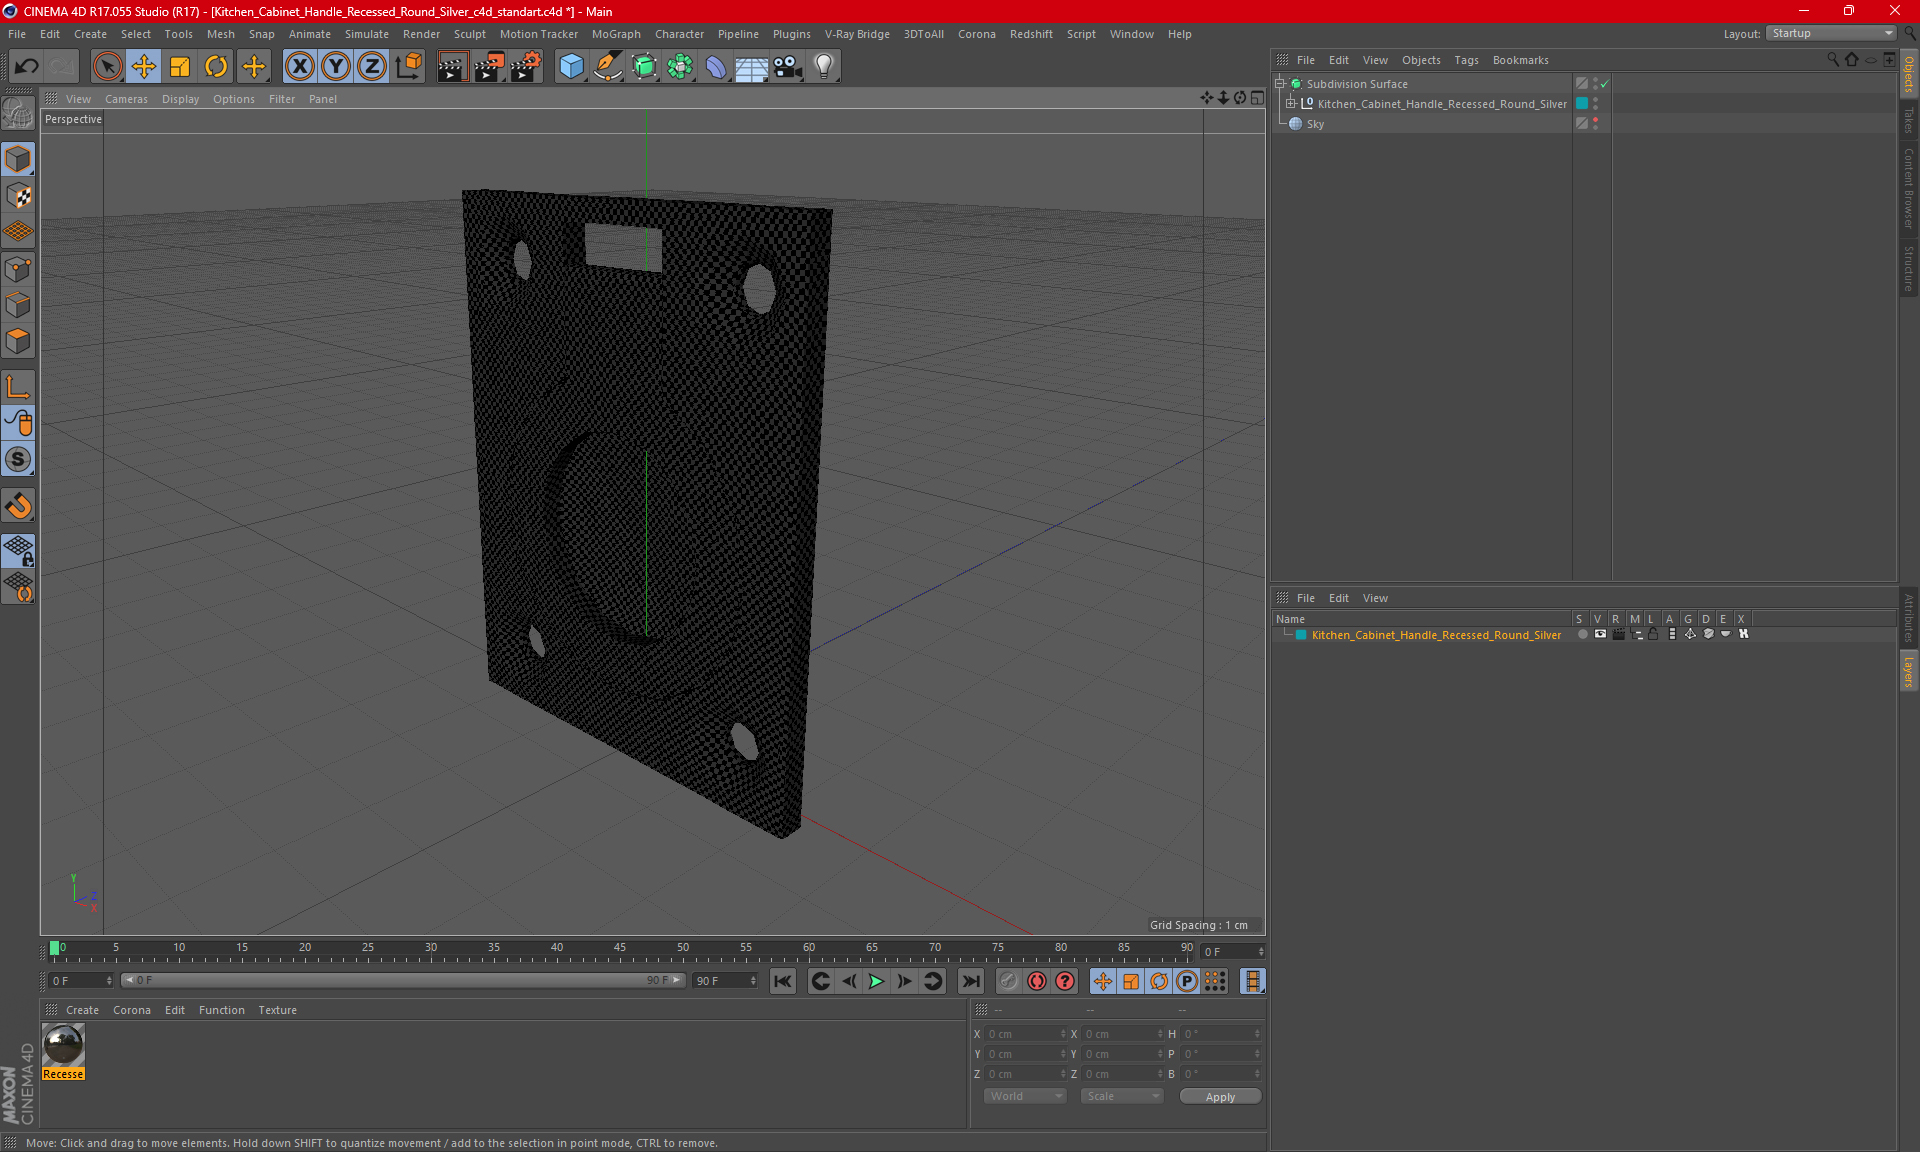Open the Array modeling objects icon
Viewport: 1920px width, 1152px height.
[680, 67]
